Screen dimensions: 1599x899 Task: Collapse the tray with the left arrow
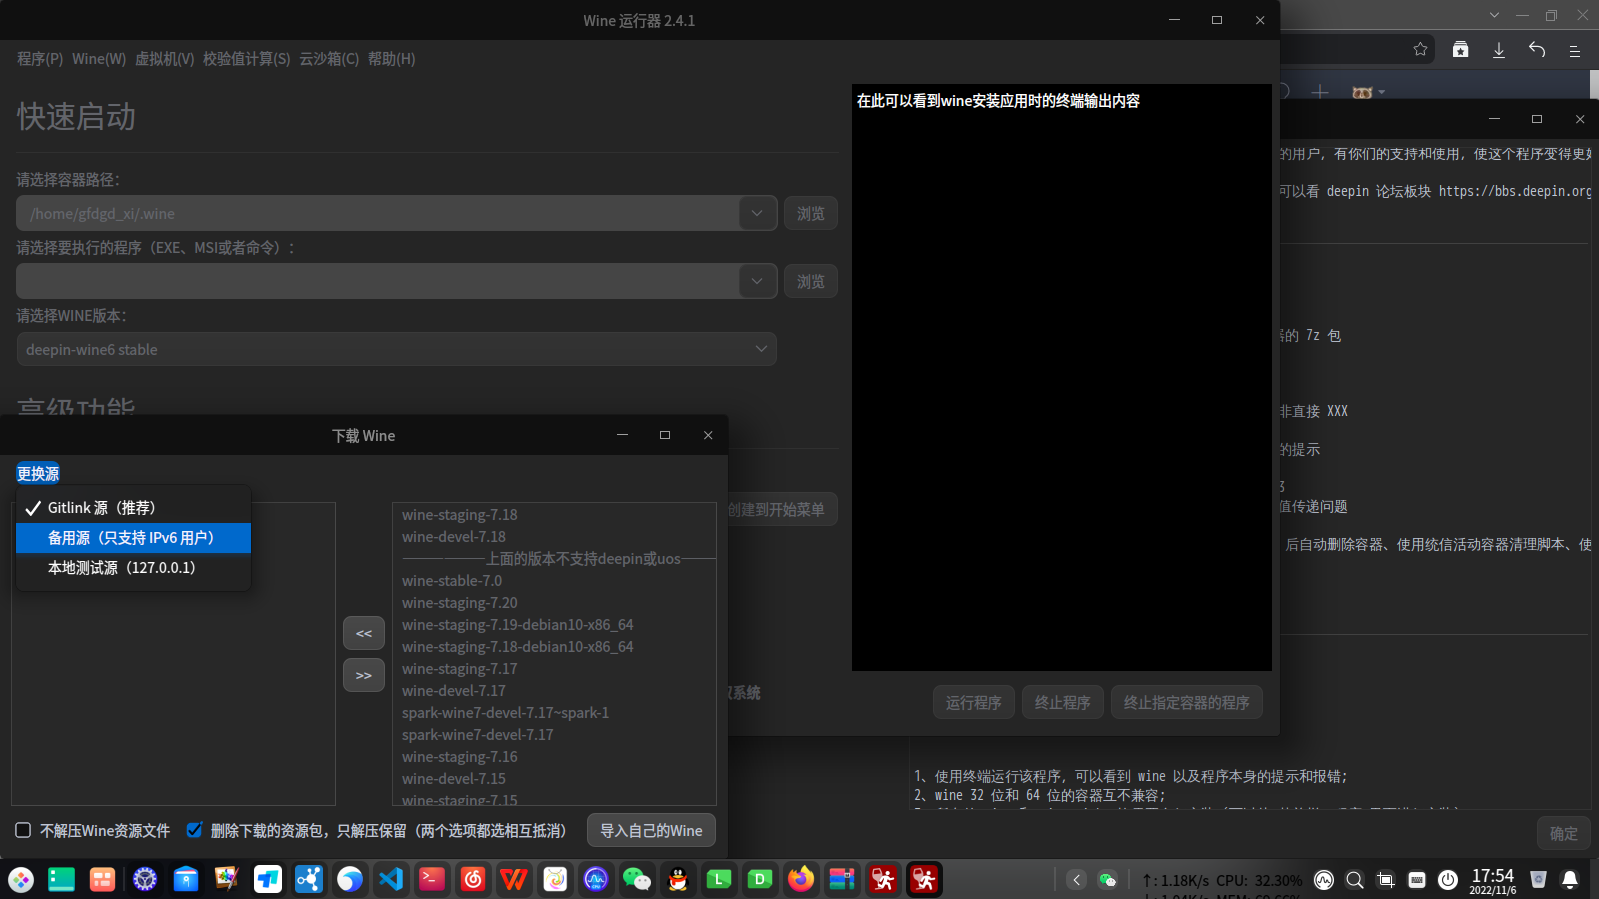[1076, 880]
